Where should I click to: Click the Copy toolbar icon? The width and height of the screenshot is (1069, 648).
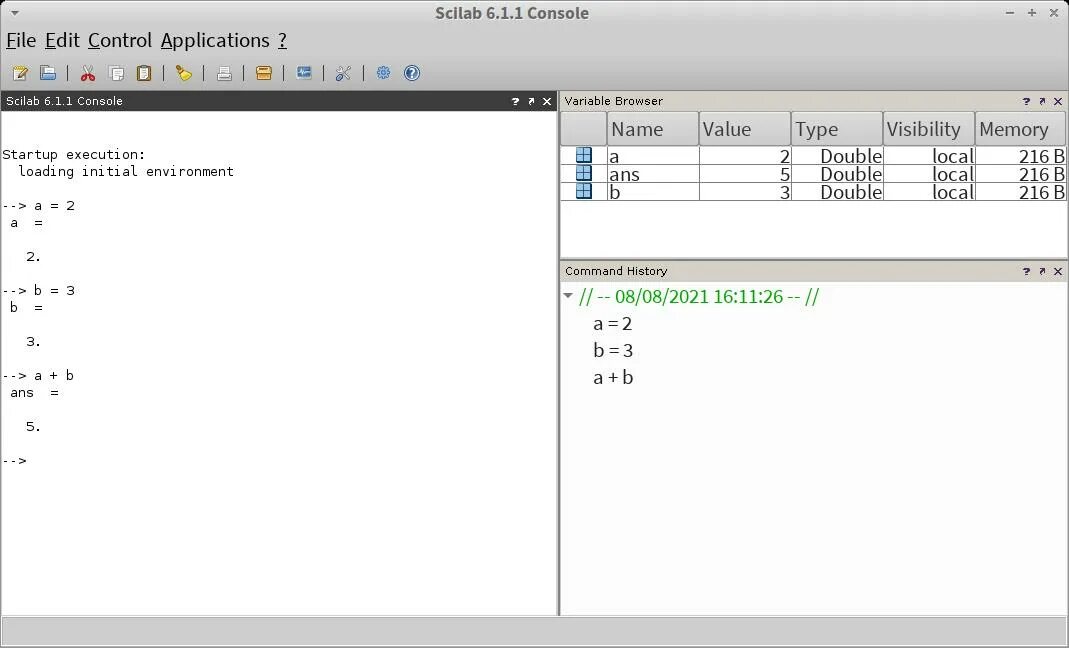coord(117,73)
